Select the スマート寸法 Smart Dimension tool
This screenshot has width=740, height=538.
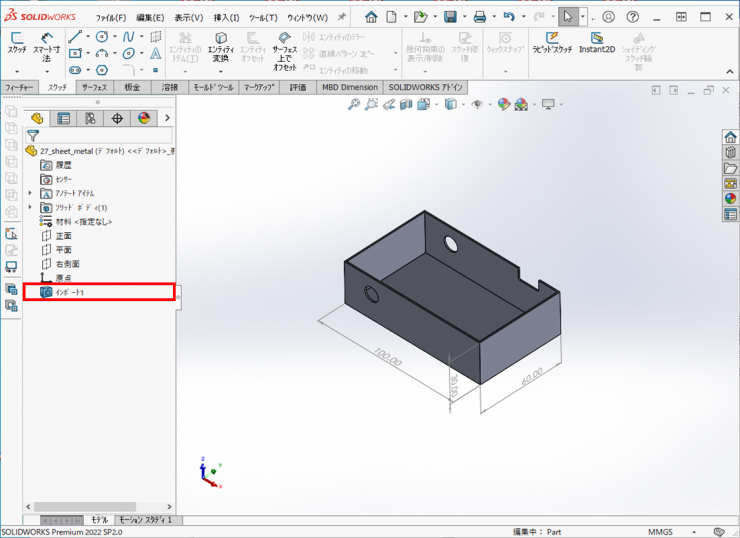point(46,46)
